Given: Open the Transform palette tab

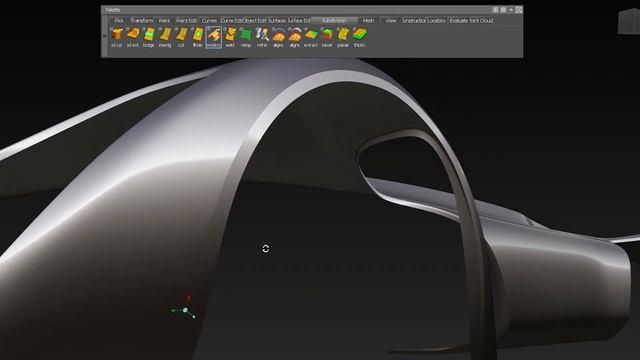Looking at the screenshot, I should click(x=142, y=20).
